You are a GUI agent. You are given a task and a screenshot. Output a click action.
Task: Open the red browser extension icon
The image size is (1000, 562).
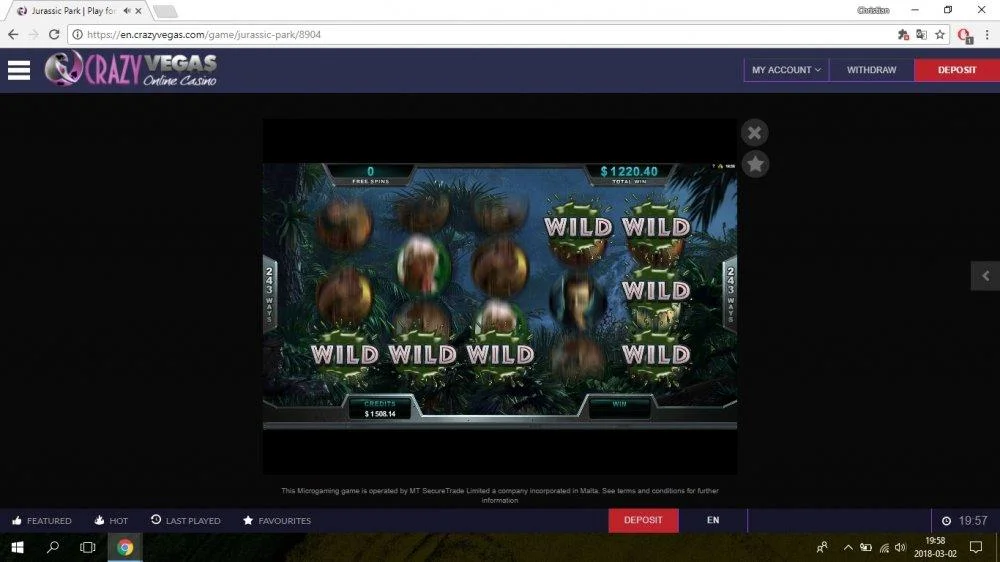pyautogui.click(x=964, y=35)
